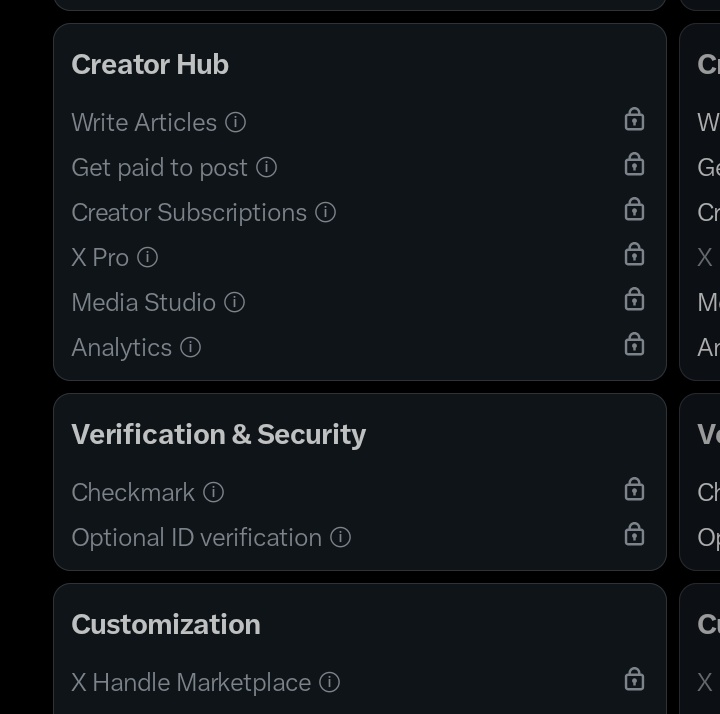Open info tooltip for Creator Subscriptions
The height and width of the screenshot is (714, 720).
tap(326, 212)
